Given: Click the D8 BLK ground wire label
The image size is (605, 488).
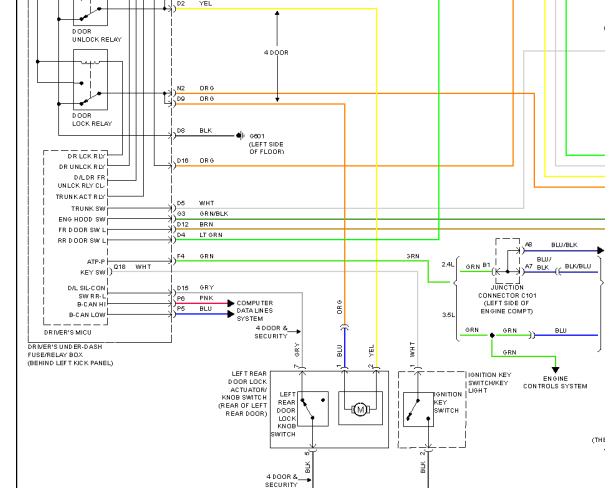Looking at the screenshot, I should [195, 130].
